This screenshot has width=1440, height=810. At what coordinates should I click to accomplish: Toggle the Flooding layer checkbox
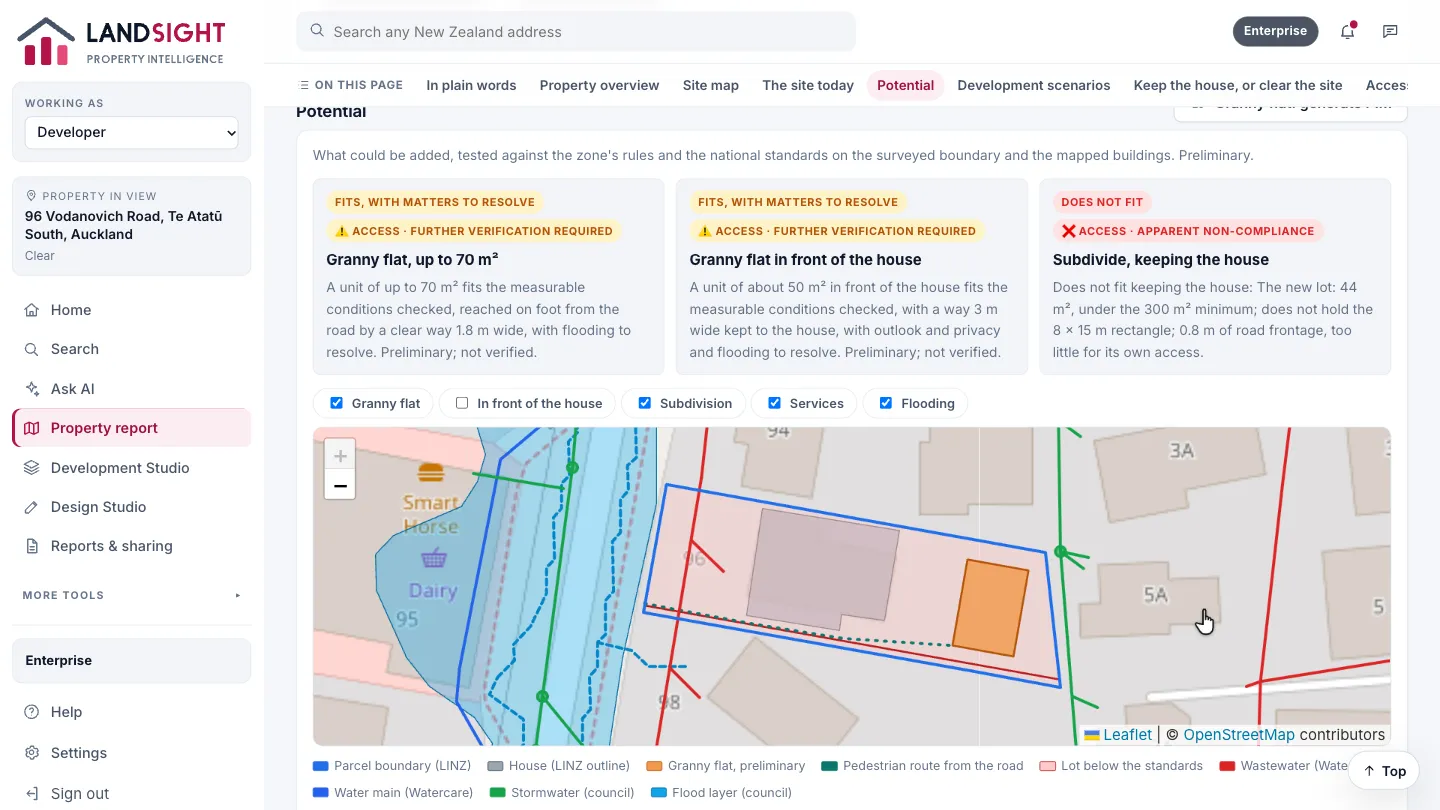point(885,403)
